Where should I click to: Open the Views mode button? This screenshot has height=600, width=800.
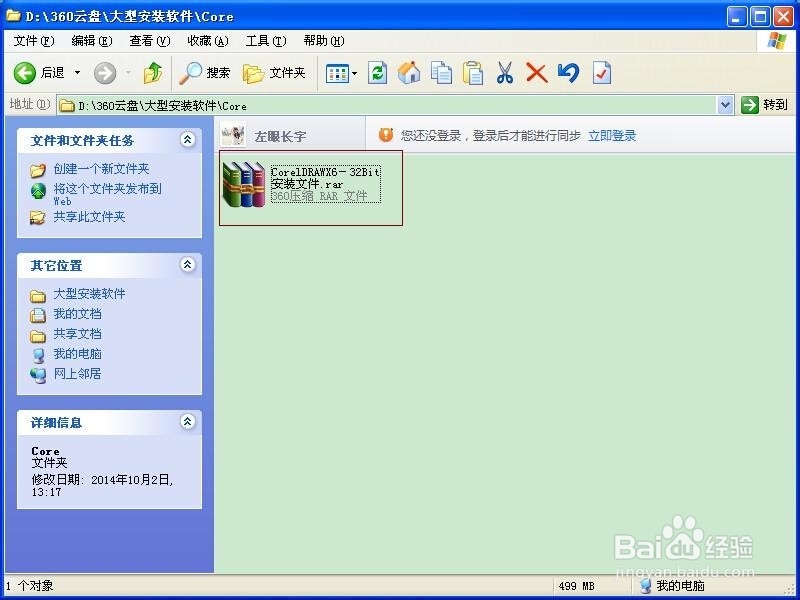click(x=337, y=73)
